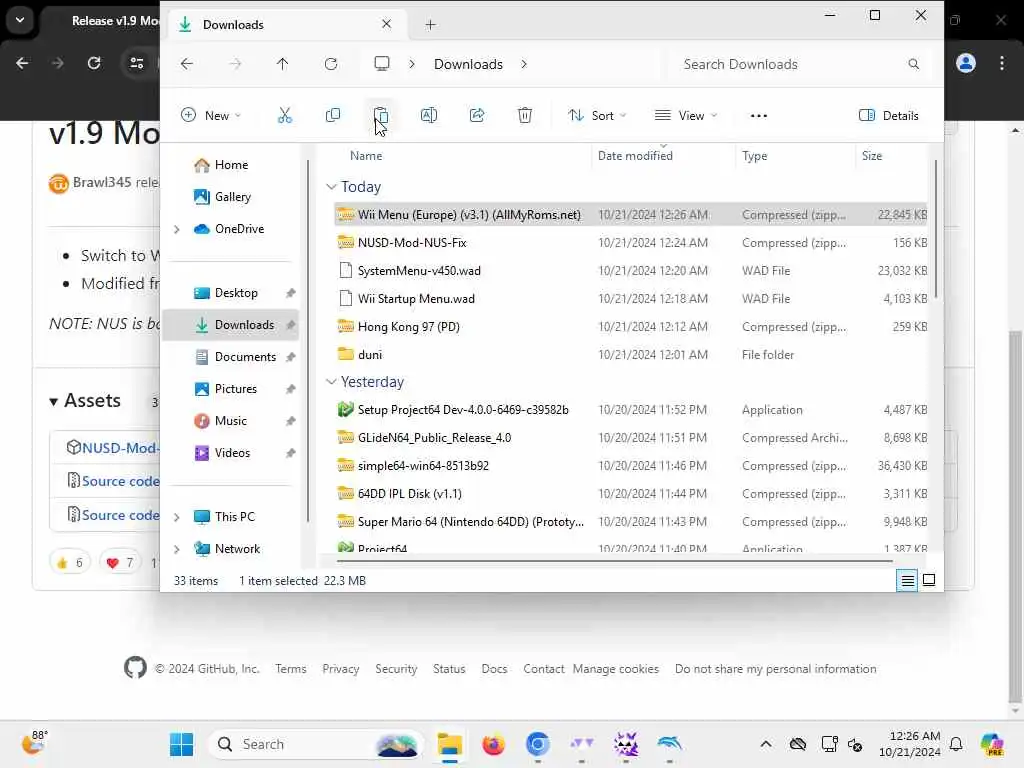
Task: Open the browser three-dot menu
Action: tap(1002, 63)
